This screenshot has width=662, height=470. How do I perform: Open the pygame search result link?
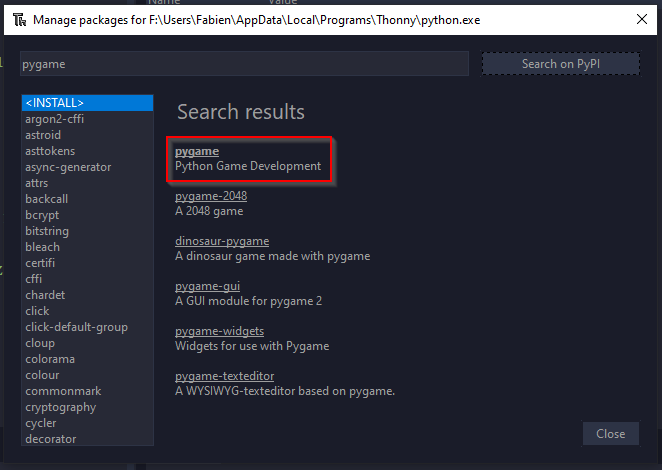click(197, 151)
